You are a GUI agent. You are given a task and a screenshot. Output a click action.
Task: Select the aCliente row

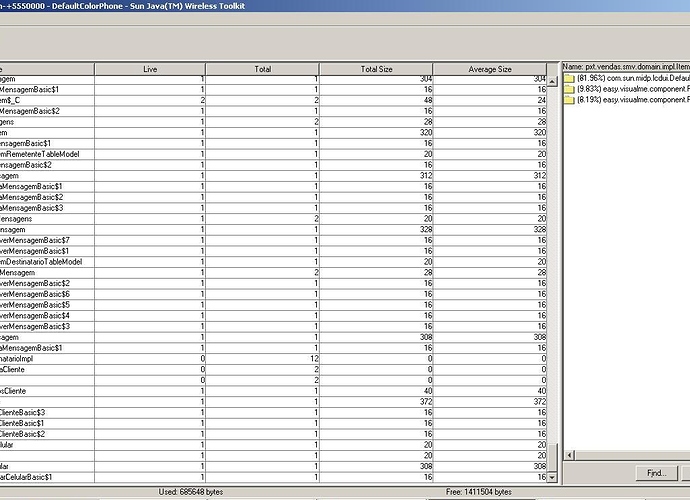click(273, 369)
